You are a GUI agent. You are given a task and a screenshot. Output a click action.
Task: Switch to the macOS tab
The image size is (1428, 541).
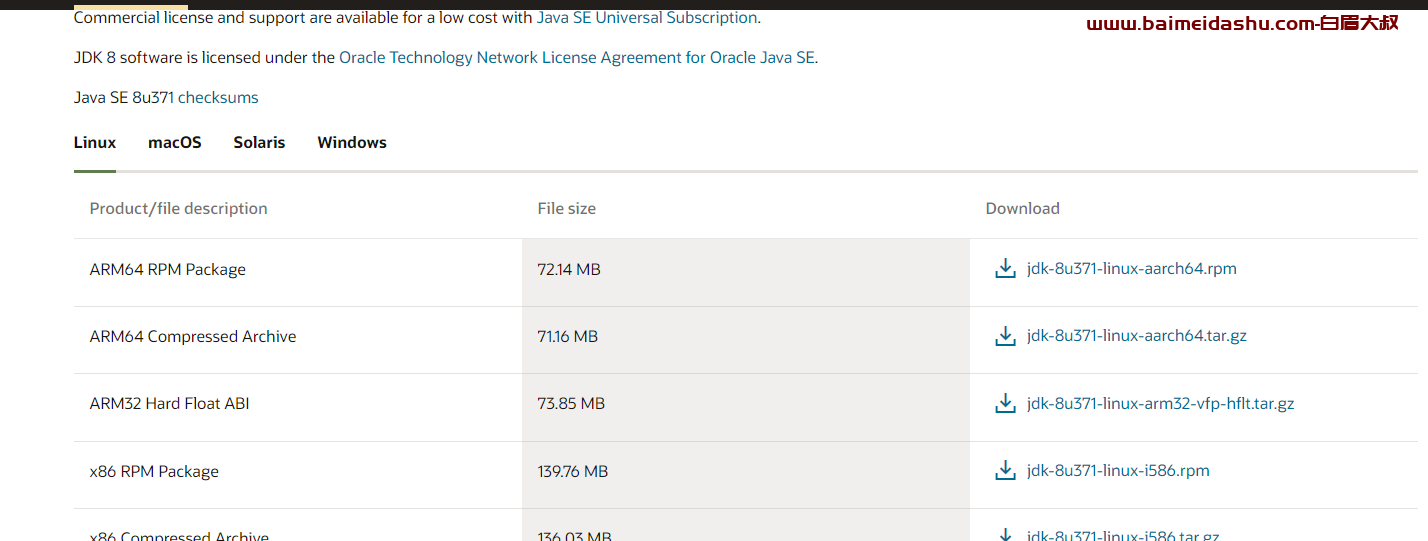coord(175,142)
